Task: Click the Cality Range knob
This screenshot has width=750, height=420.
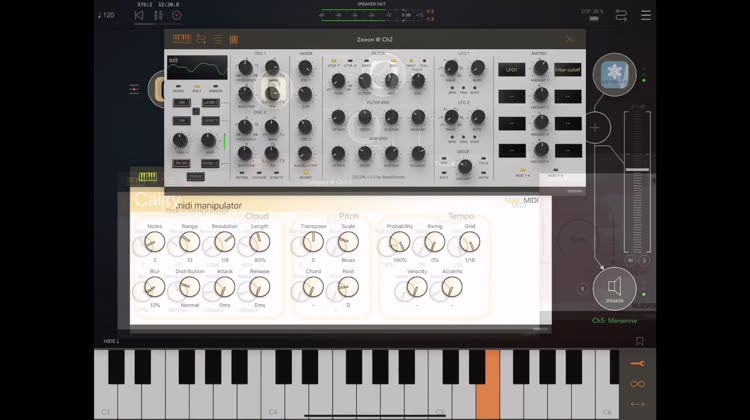Action: [x=189, y=243]
